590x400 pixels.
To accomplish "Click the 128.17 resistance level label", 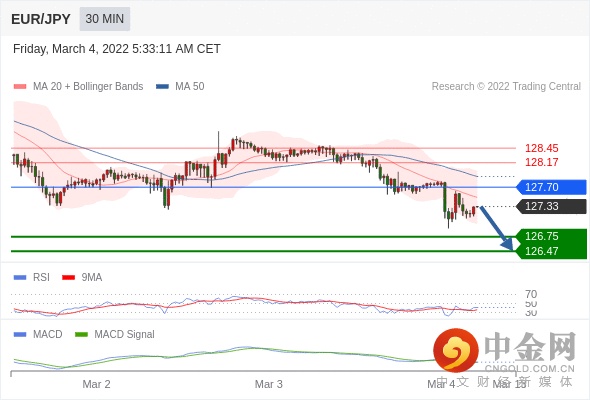I will point(541,162).
